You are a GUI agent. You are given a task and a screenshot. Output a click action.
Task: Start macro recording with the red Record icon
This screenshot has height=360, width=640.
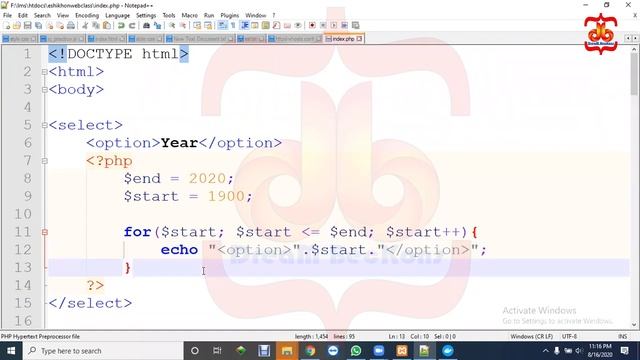pyautogui.click(x=312, y=25)
